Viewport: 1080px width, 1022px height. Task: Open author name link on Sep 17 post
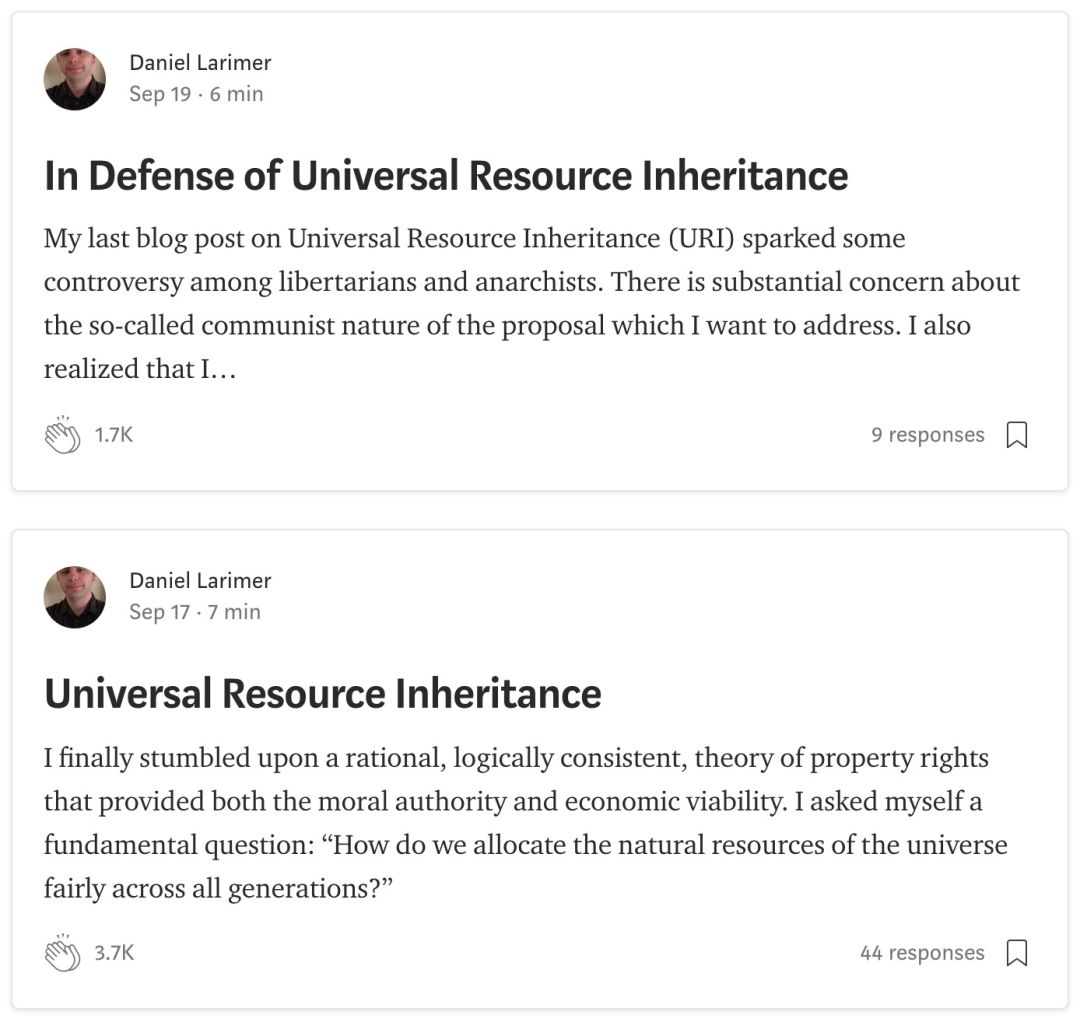pyautogui.click(x=200, y=581)
